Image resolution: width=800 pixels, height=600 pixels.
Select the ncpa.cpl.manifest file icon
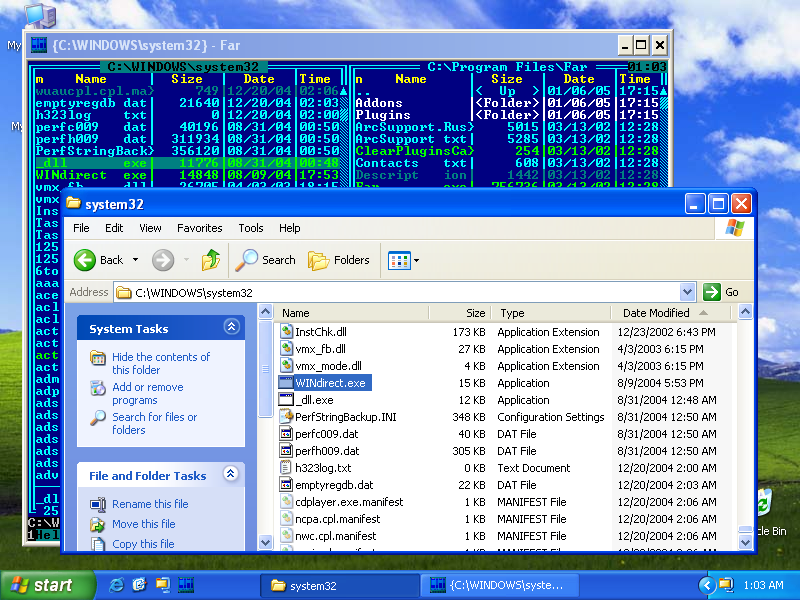click(286, 519)
